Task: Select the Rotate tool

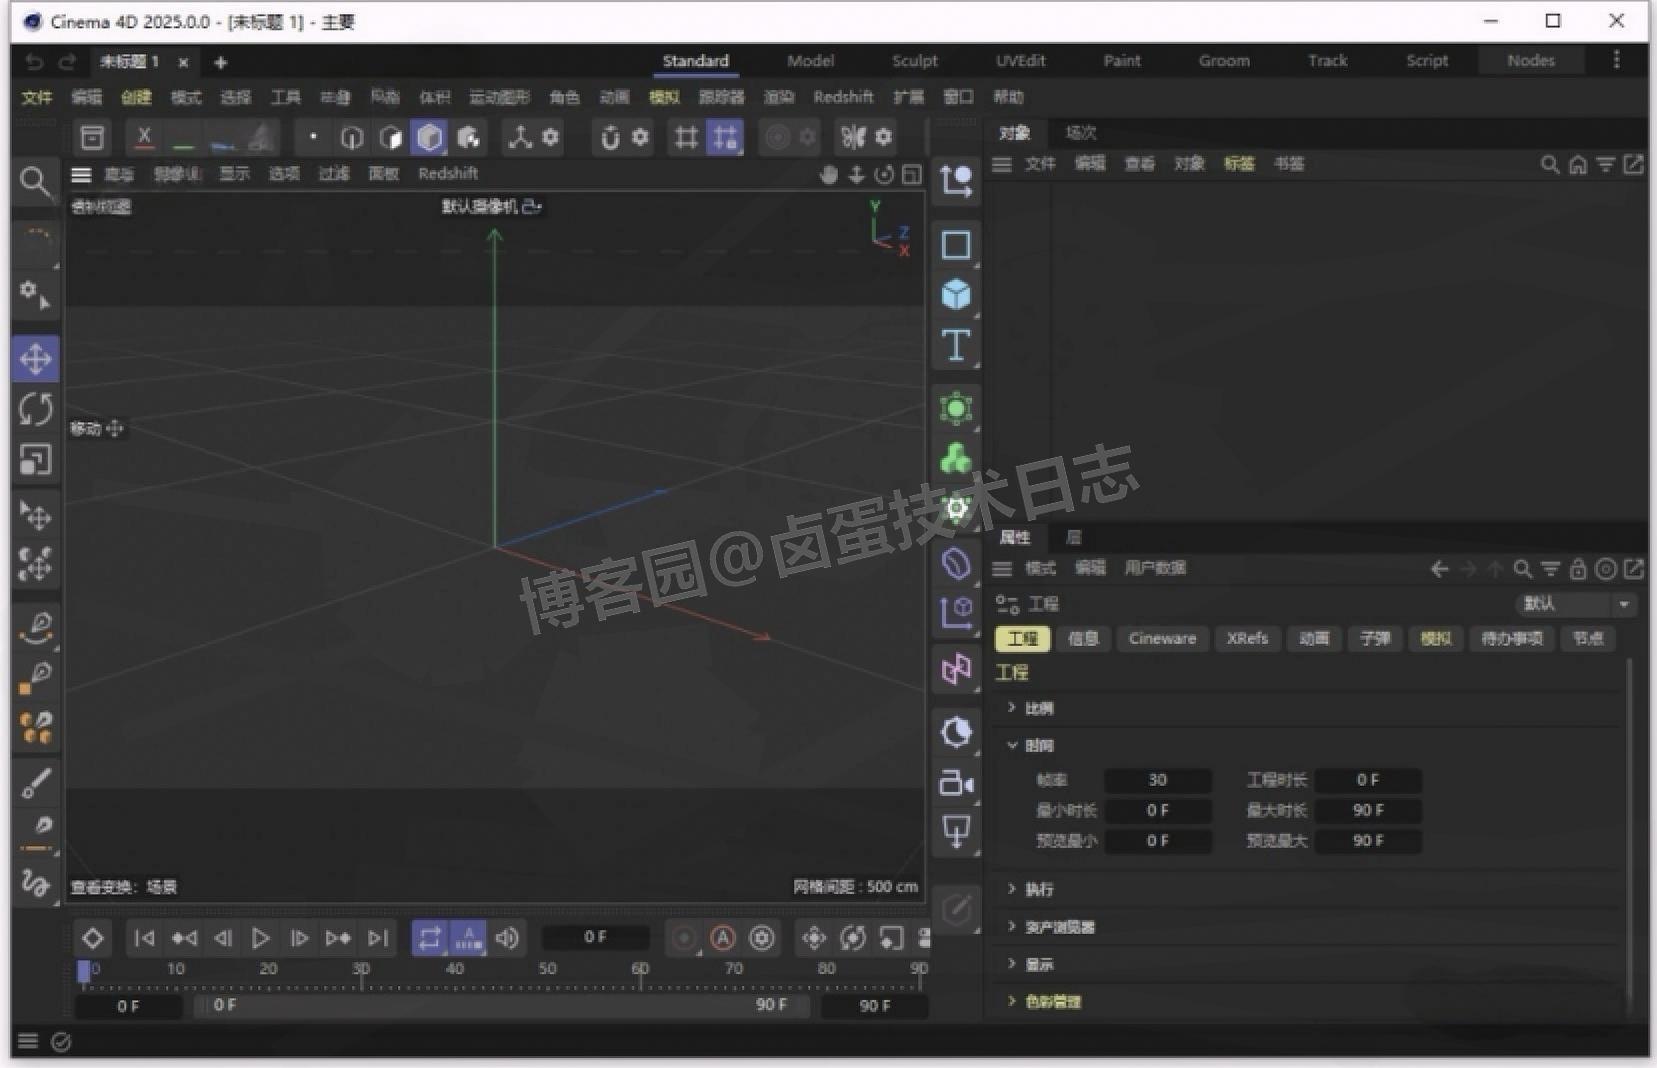Action: (x=36, y=409)
